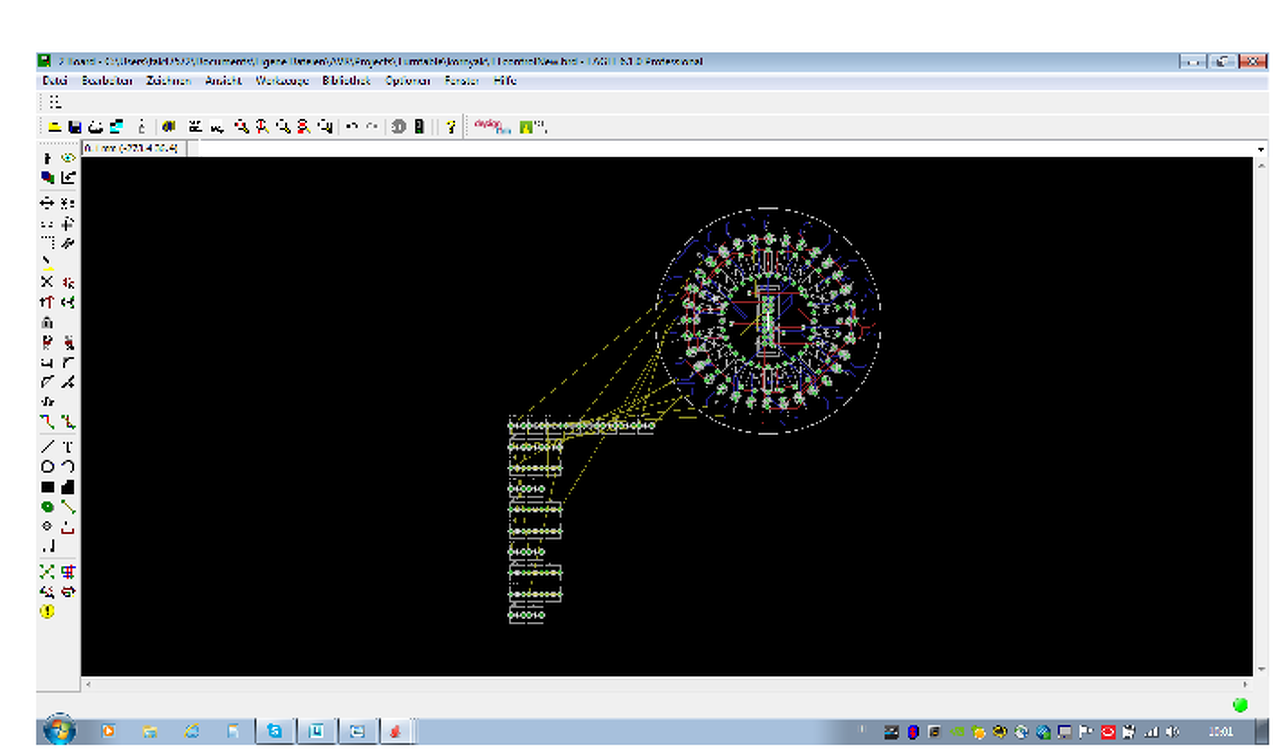The image size is (1280, 754).
Task: Run the DRC check
Action: (x=68, y=592)
